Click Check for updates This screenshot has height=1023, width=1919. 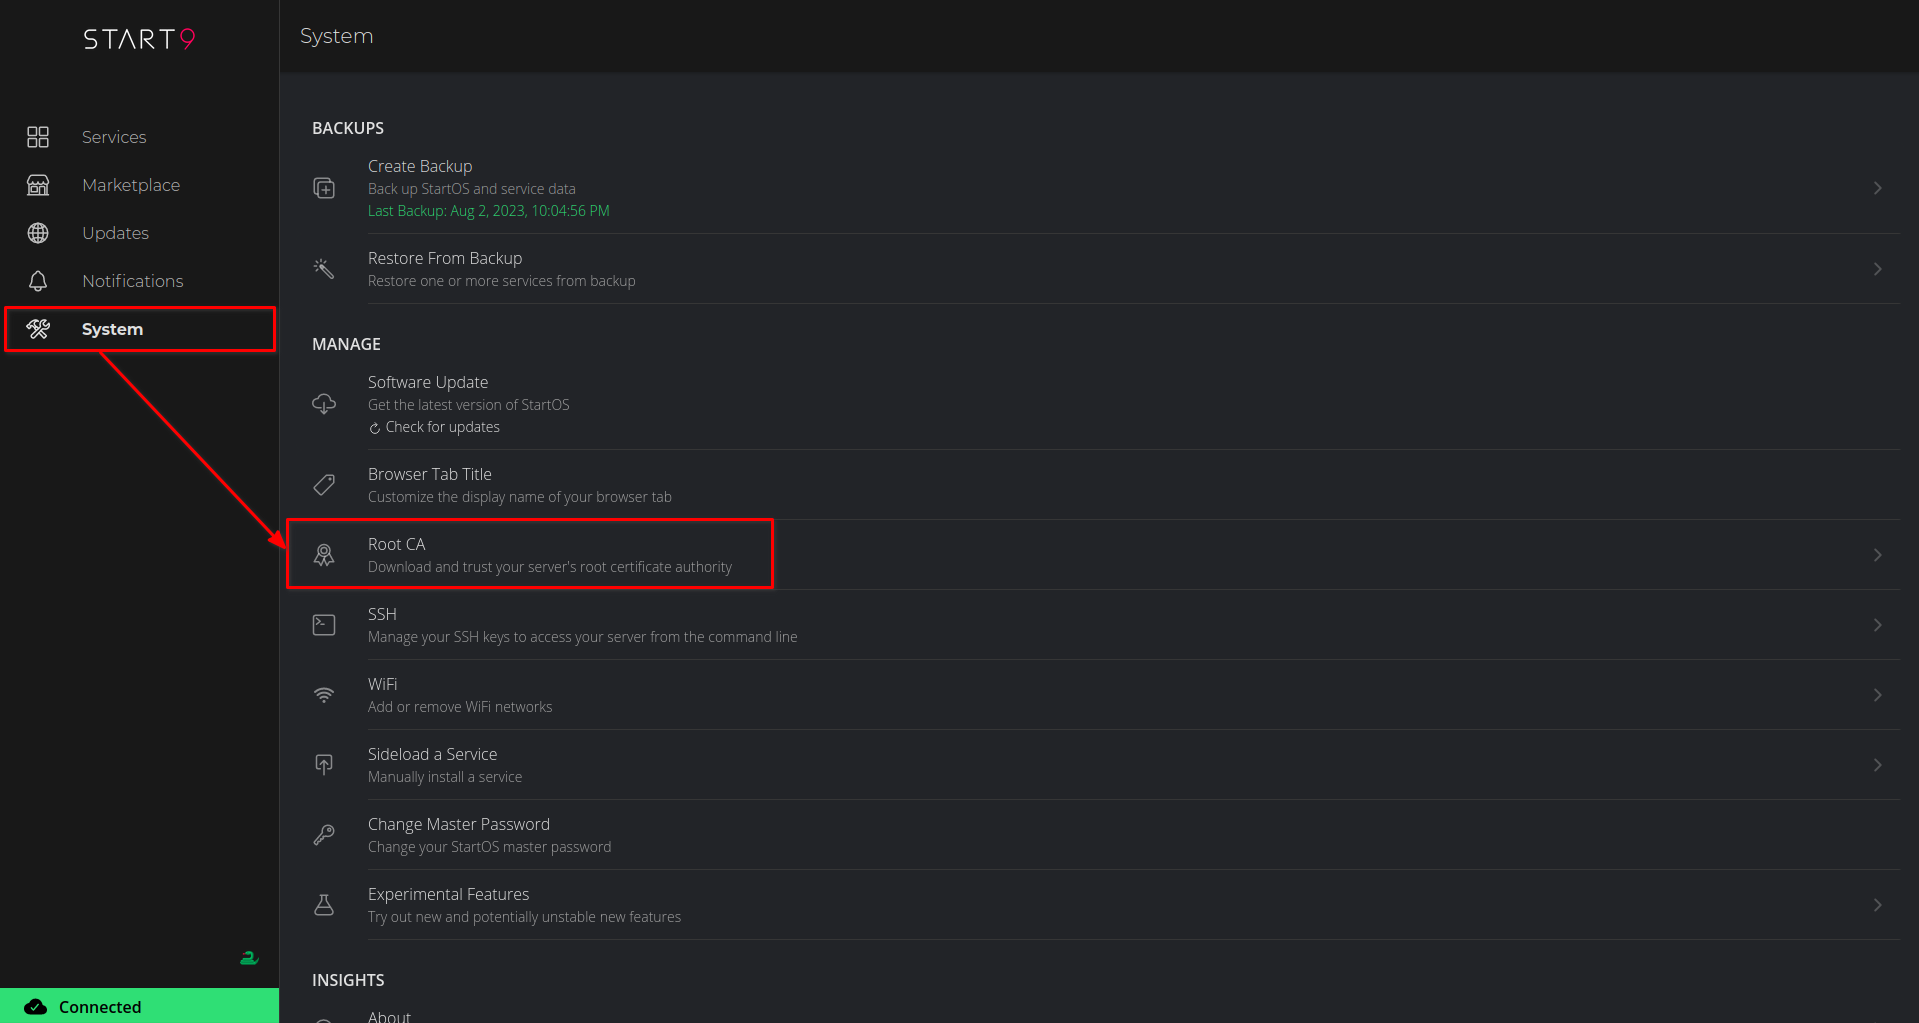(x=442, y=427)
